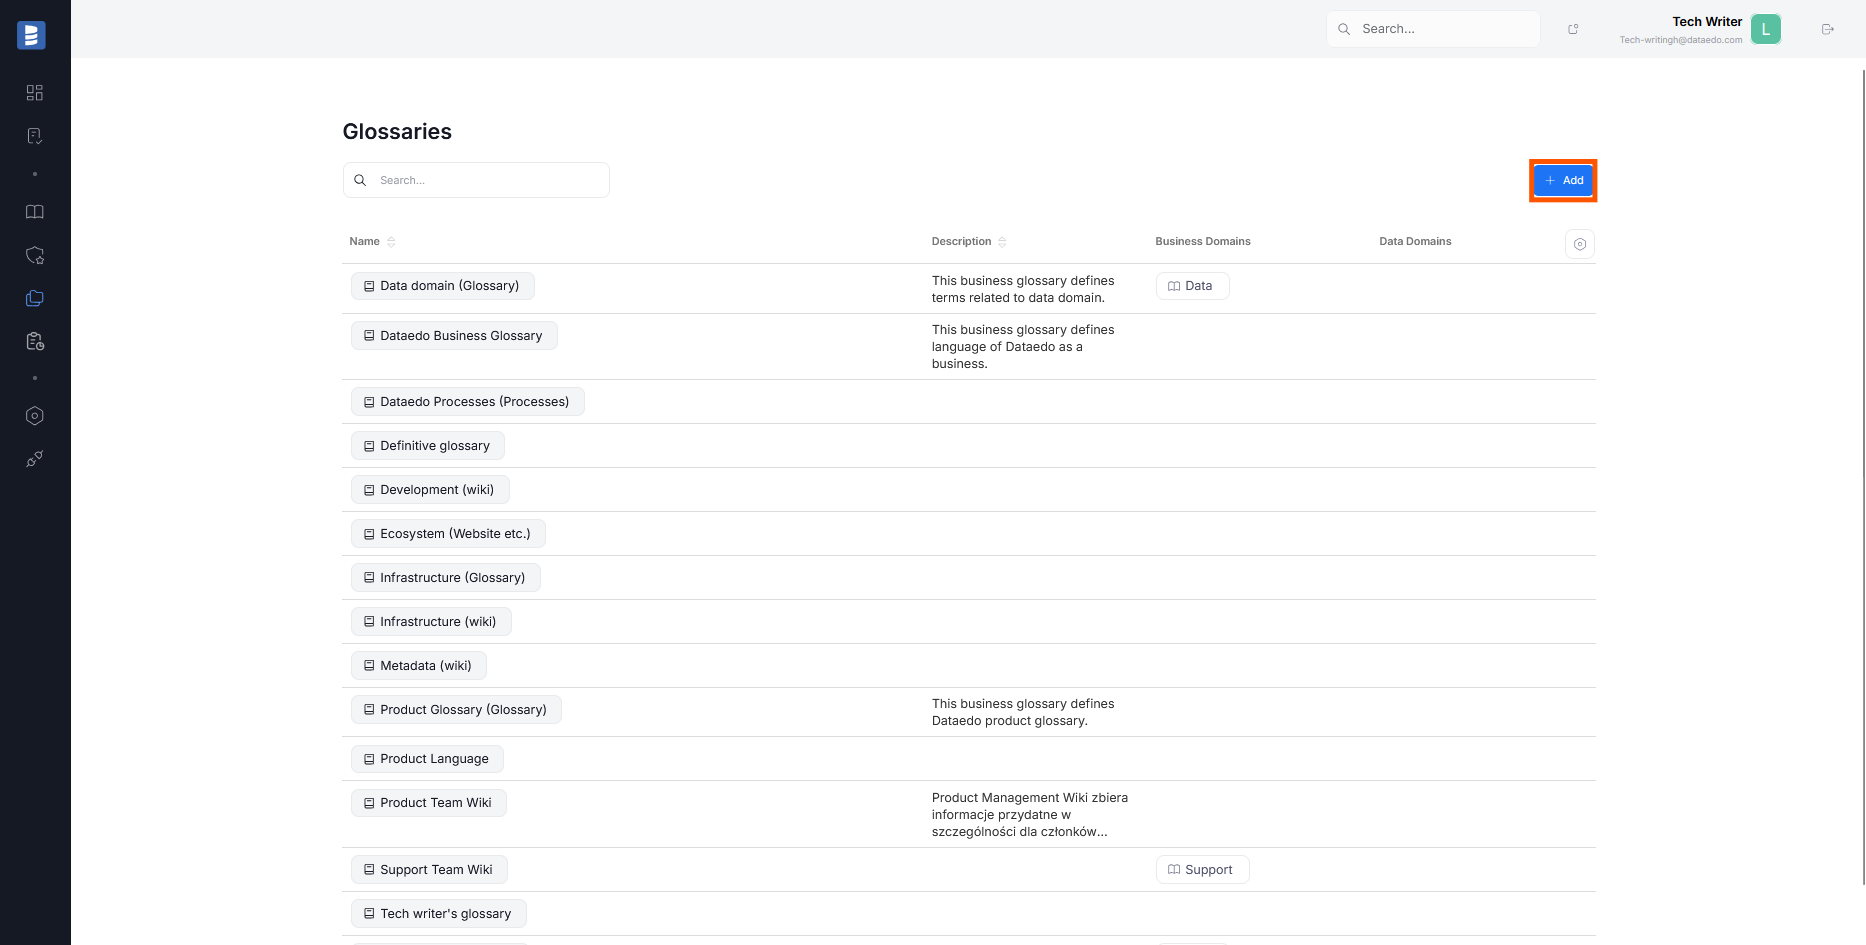
Task: Open the clipboard with clock sidebar icon
Action: click(x=35, y=342)
